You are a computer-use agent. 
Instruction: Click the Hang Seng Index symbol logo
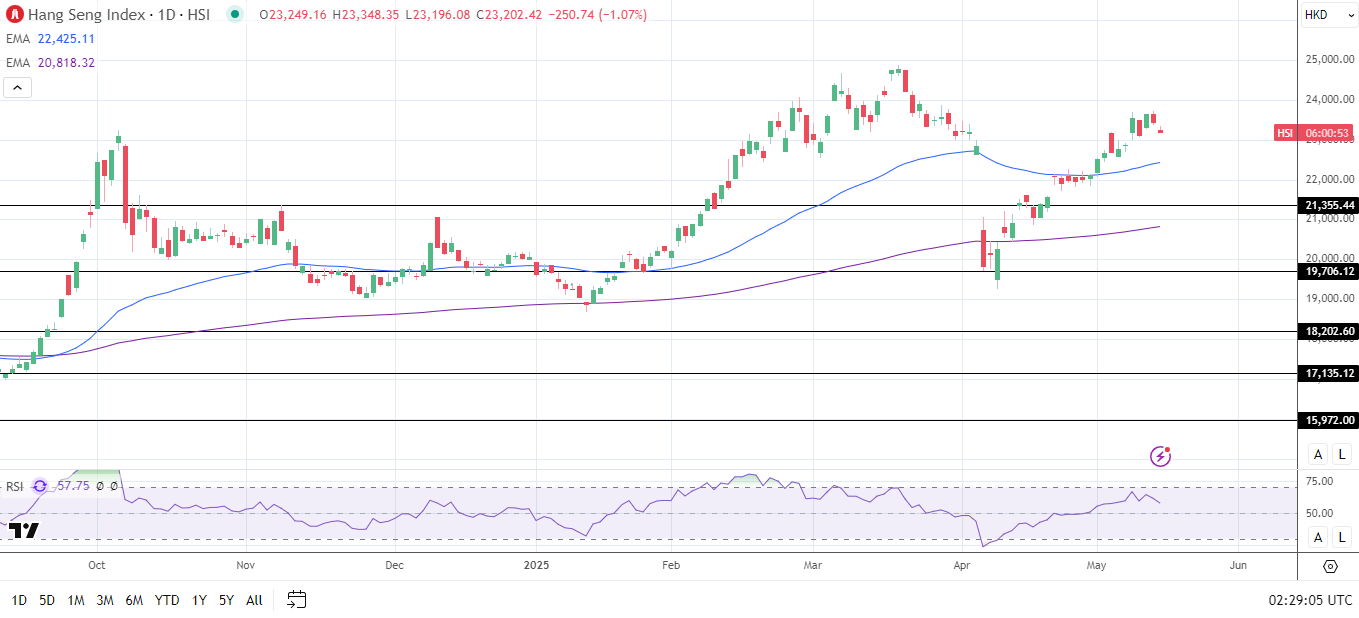(13, 14)
